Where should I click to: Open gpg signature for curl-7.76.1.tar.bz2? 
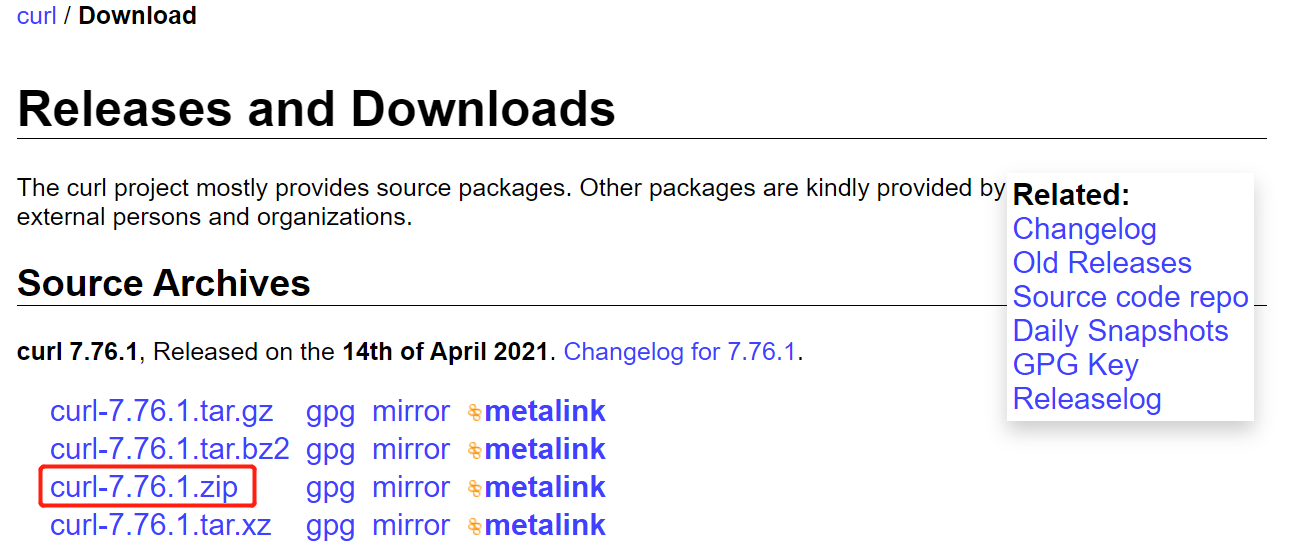(x=330, y=450)
